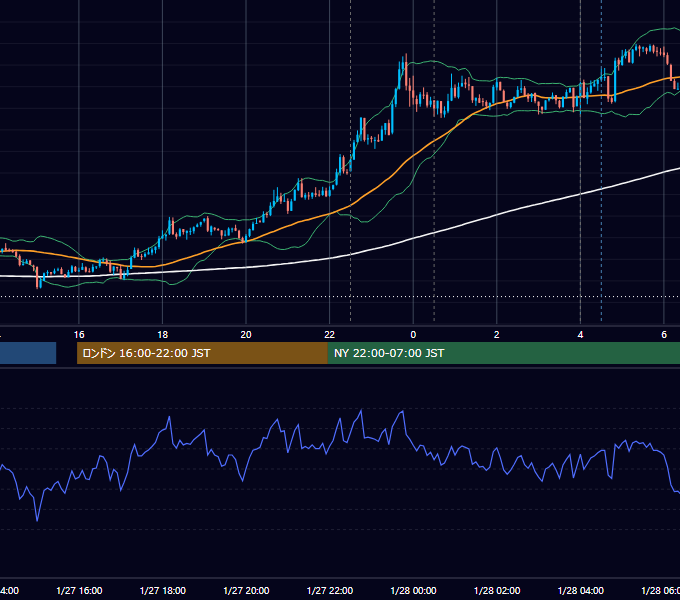Viewport: 680px width, 600px height.
Task: Click the 1/28 02:00 date label
Action: [497, 590]
